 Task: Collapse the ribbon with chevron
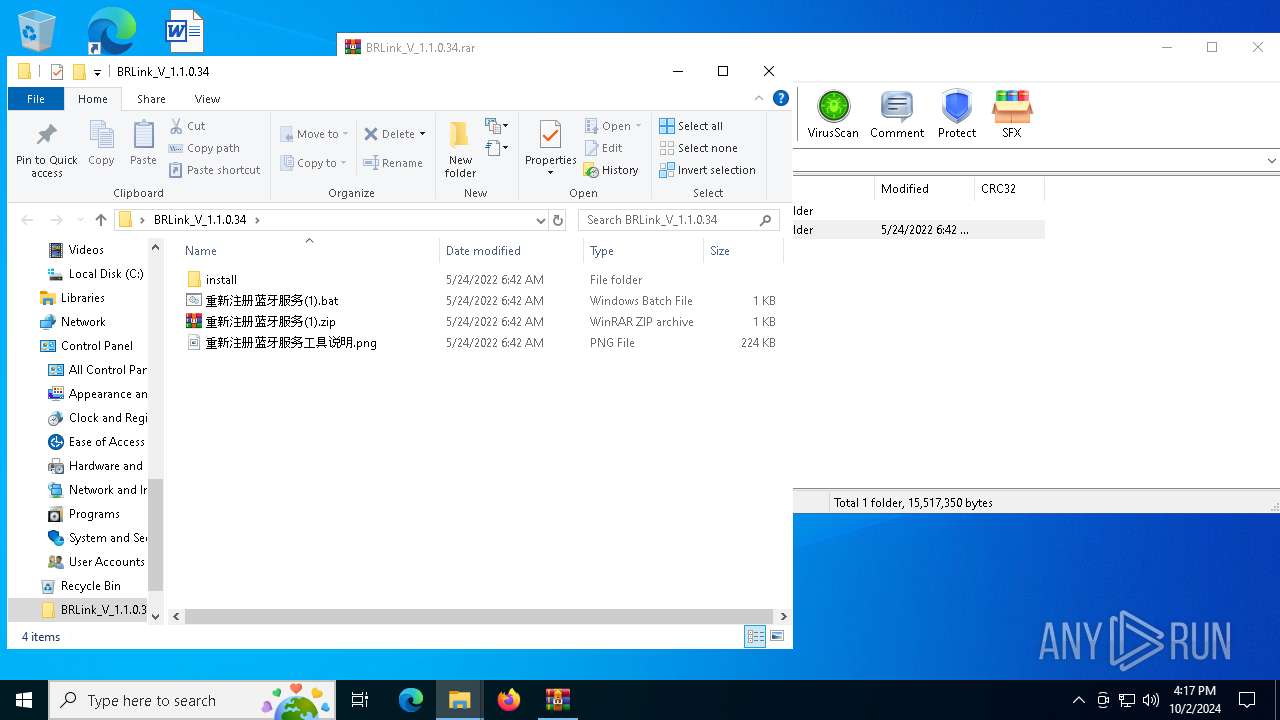coord(758,98)
